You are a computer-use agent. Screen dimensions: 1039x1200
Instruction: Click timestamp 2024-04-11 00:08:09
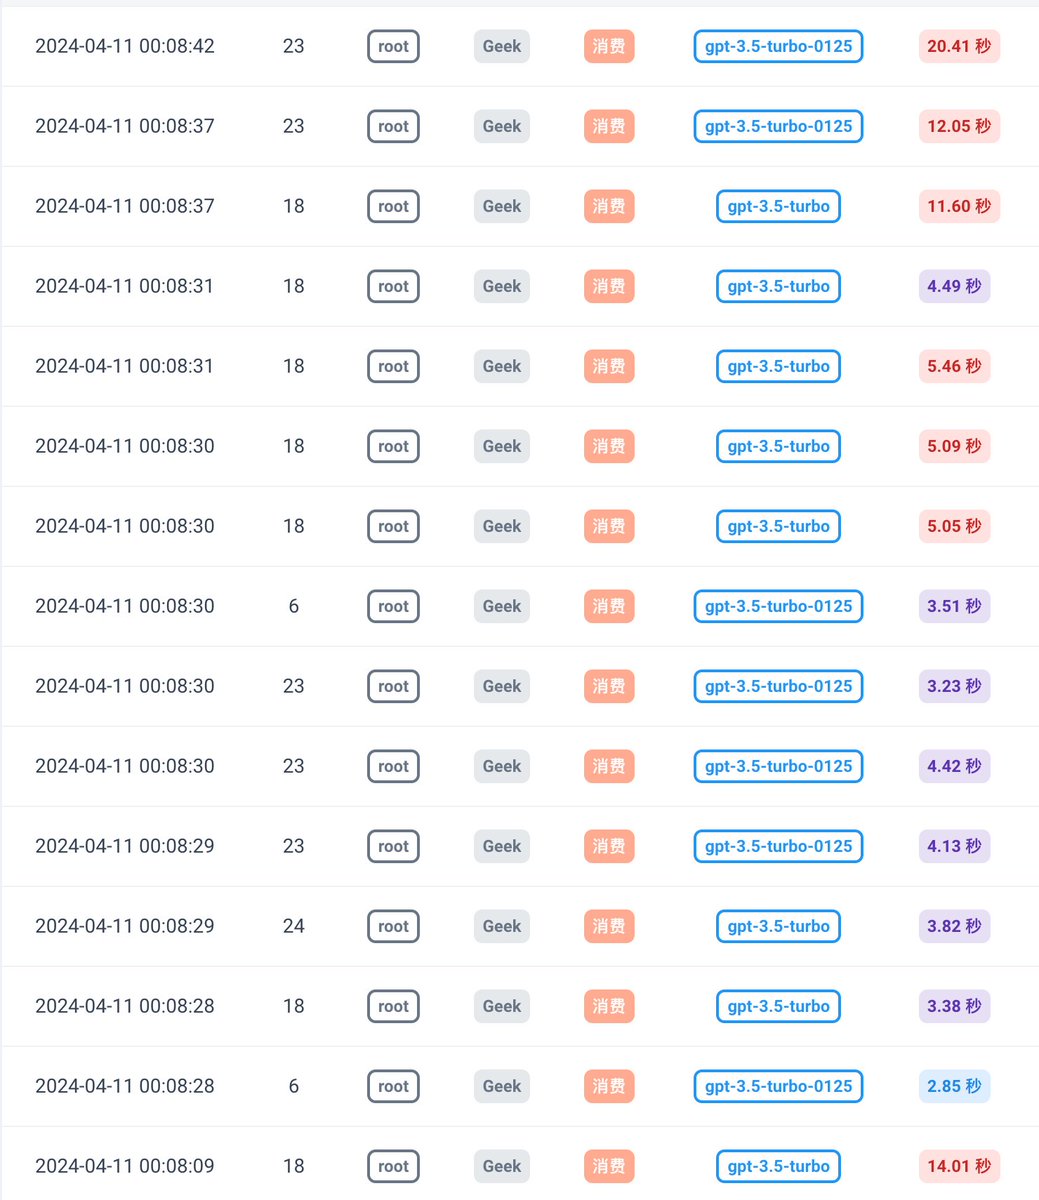125,1166
